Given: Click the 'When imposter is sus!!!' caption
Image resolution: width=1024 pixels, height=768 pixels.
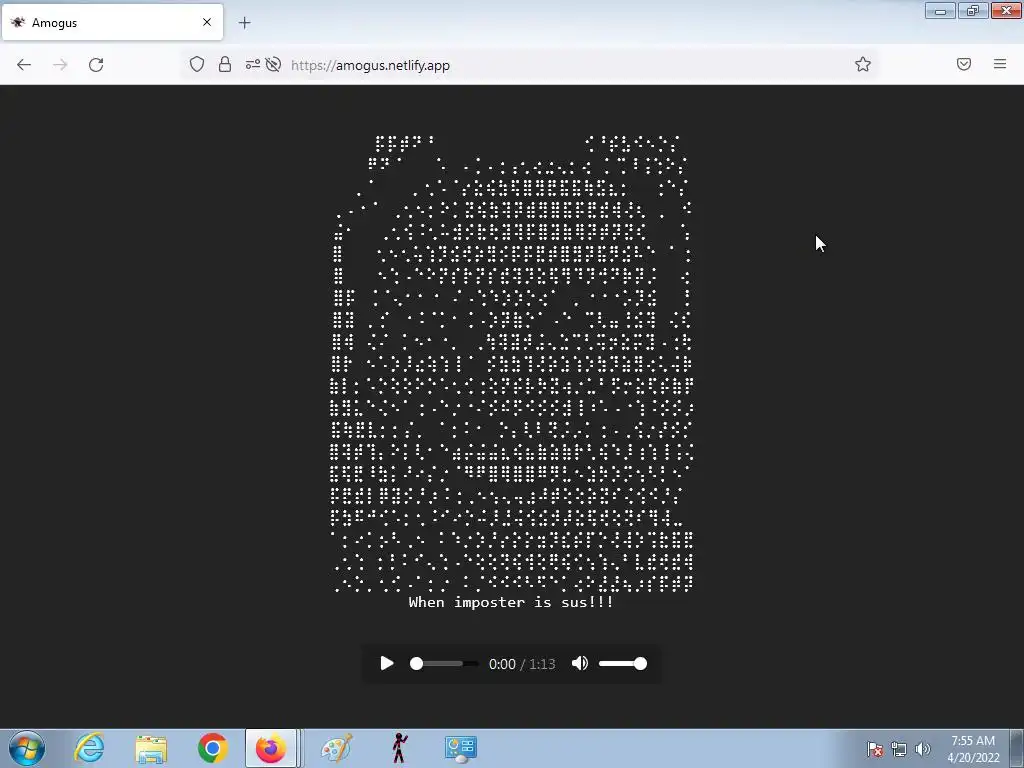Looking at the screenshot, I should [x=511, y=602].
